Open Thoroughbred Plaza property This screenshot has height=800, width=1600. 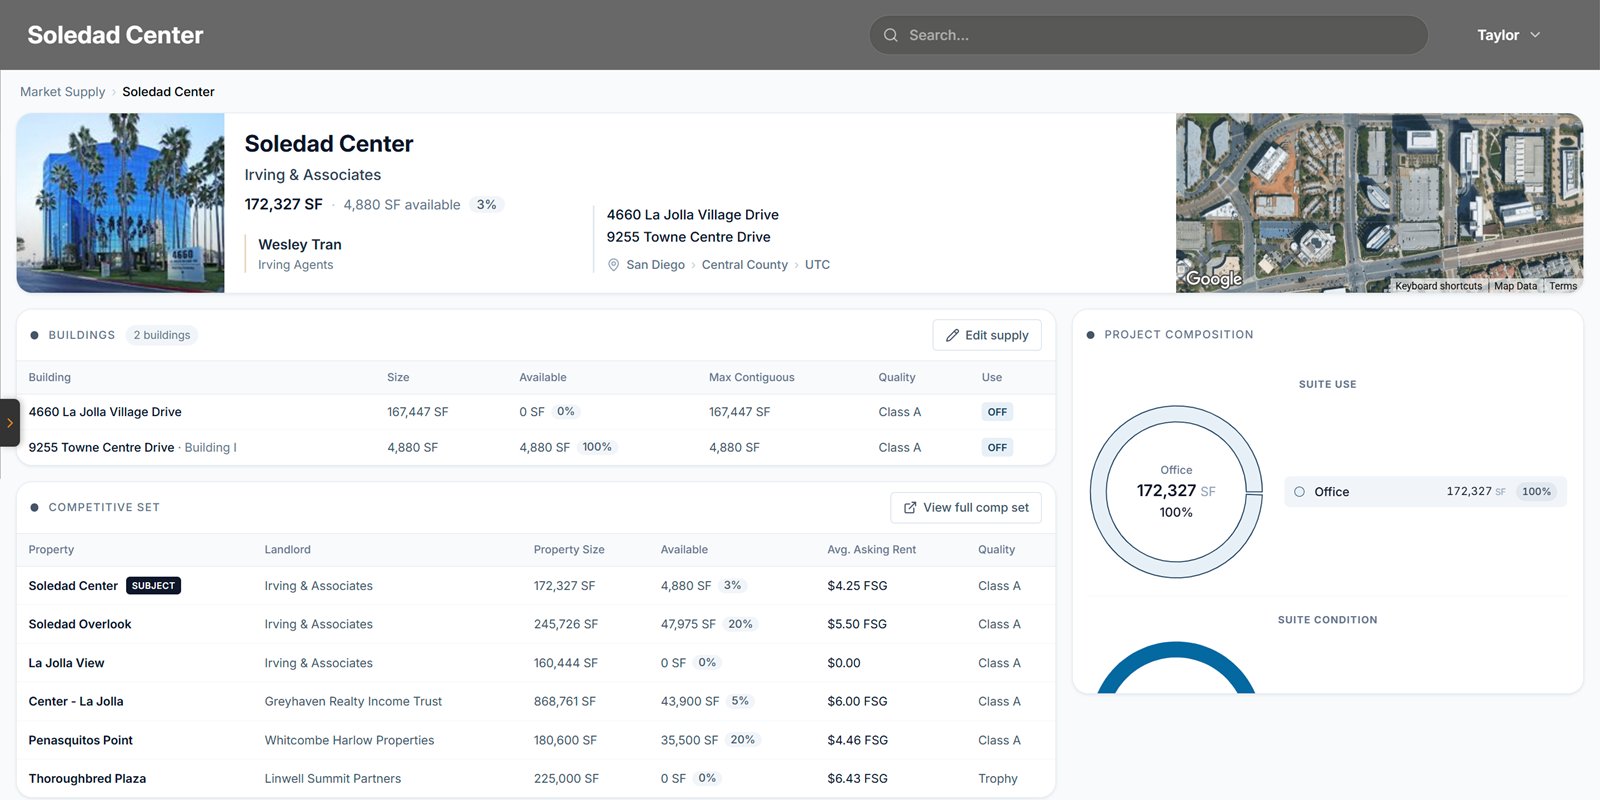(x=87, y=779)
